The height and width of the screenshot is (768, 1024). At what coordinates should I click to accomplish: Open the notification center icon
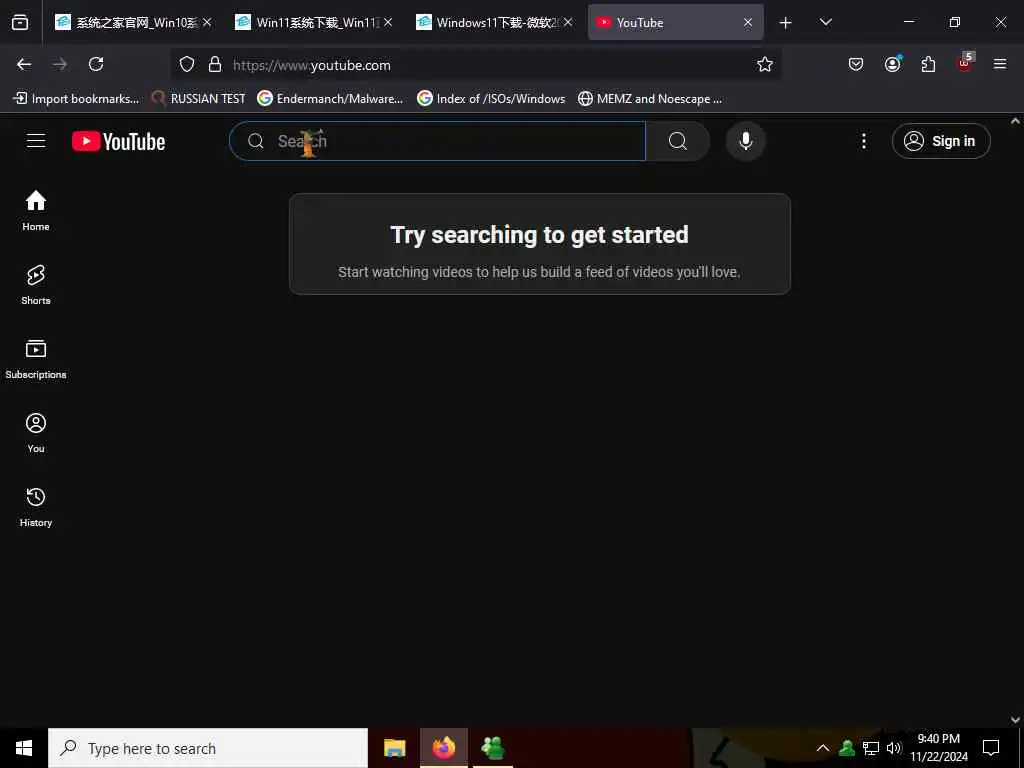click(x=991, y=748)
